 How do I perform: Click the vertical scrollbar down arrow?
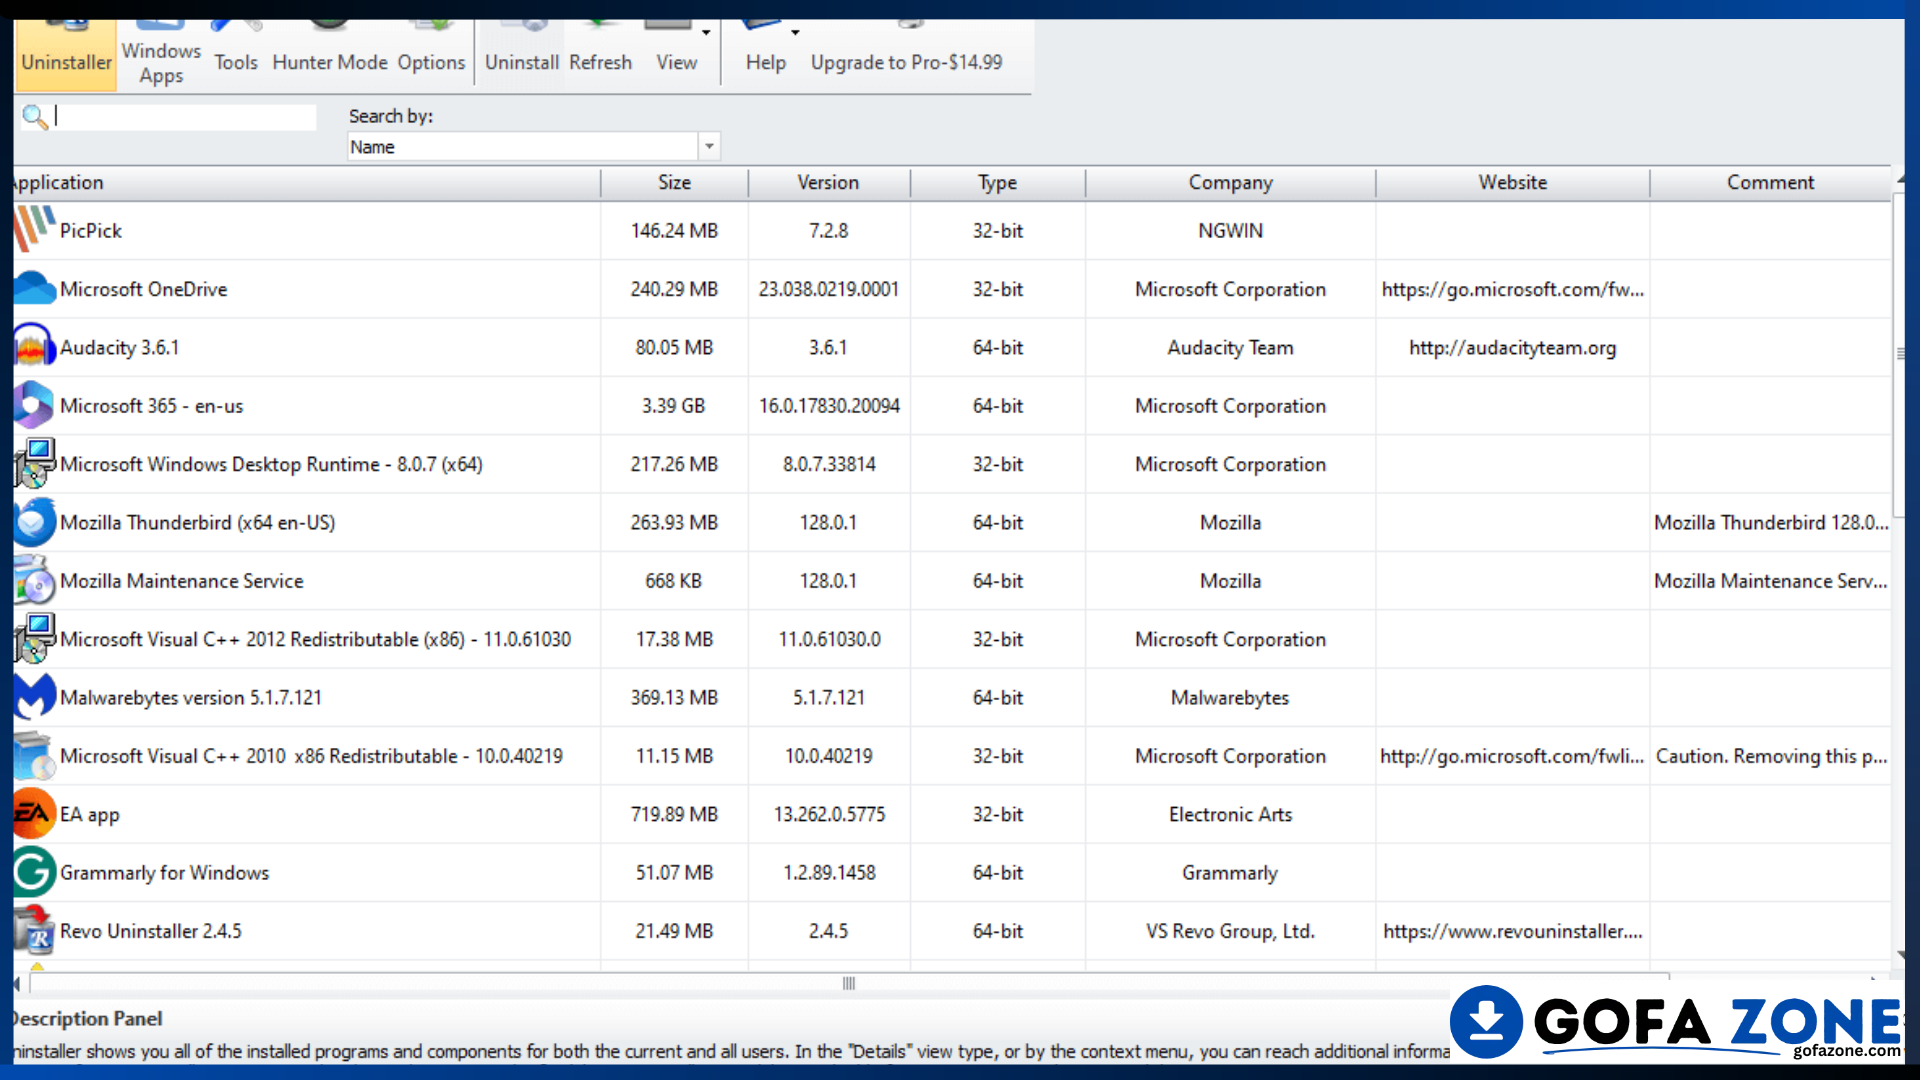pos(1901,956)
